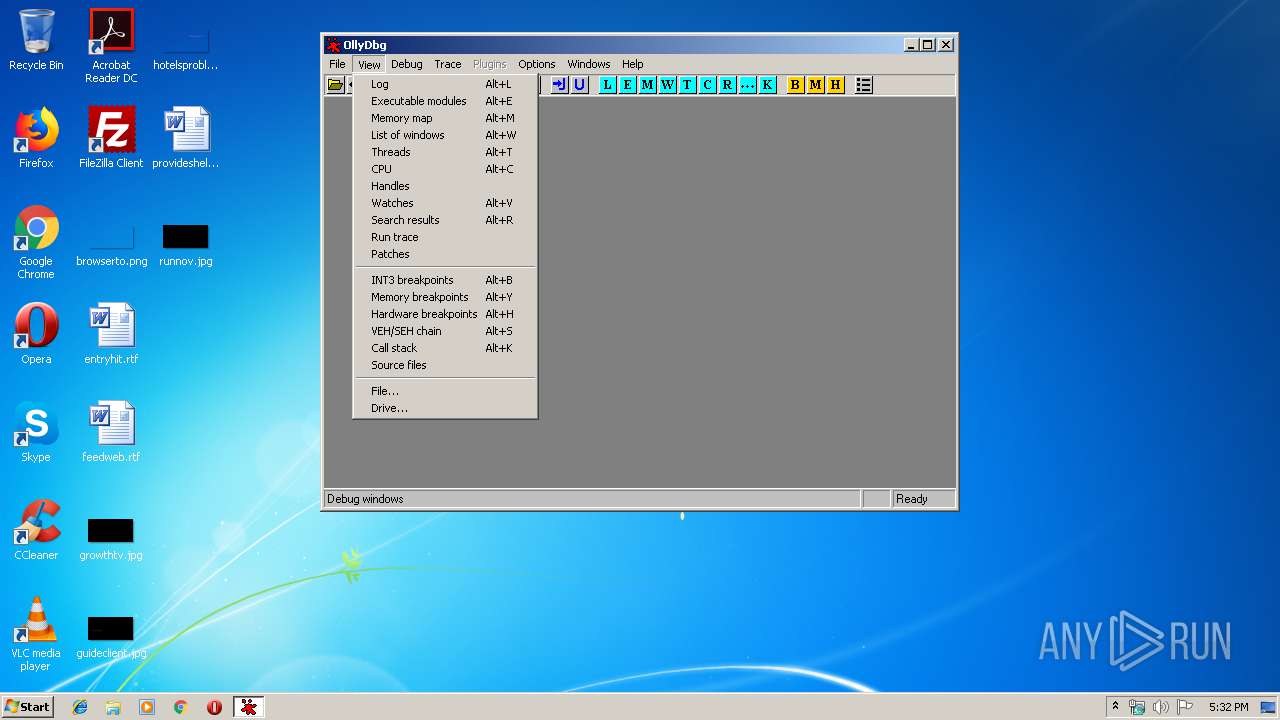Viewport: 1280px width, 720px height.
Task: Choose Handles from the View menu
Action: pos(445,186)
